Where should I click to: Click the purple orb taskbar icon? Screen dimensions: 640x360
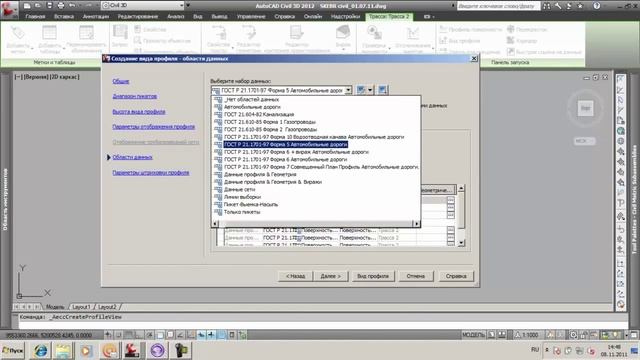click(158, 350)
